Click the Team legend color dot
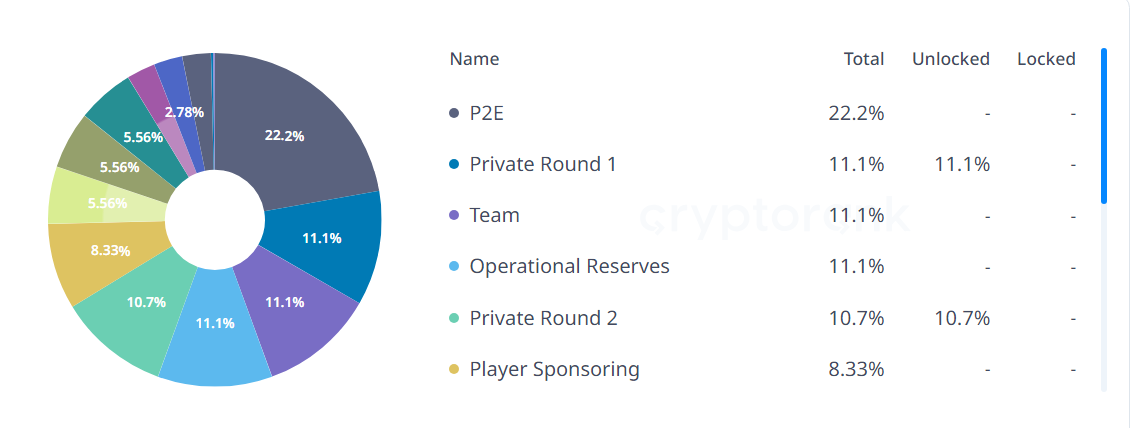This screenshot has height=428, width=1131. click(x=454, y=215)
